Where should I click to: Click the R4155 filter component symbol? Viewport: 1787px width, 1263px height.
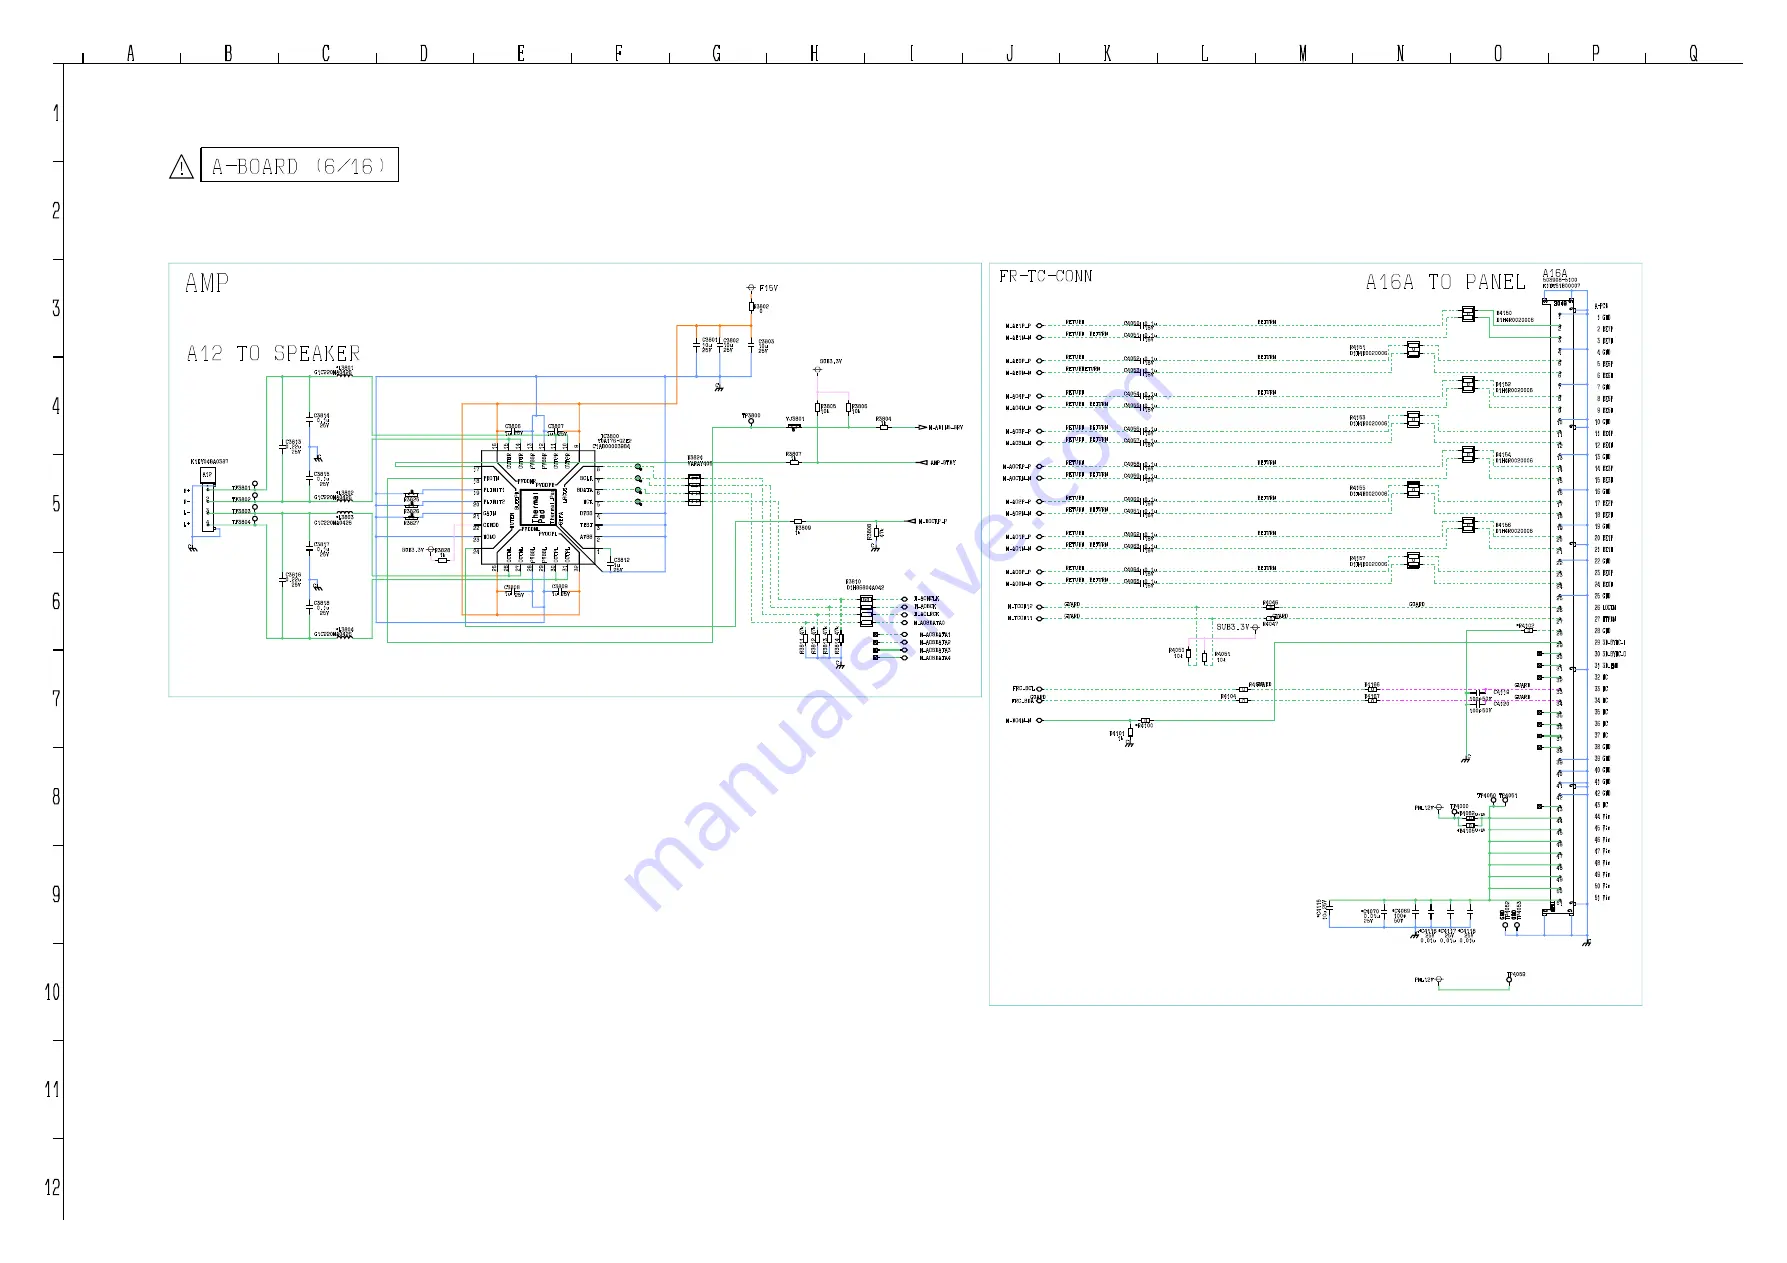coord(1413,489)
